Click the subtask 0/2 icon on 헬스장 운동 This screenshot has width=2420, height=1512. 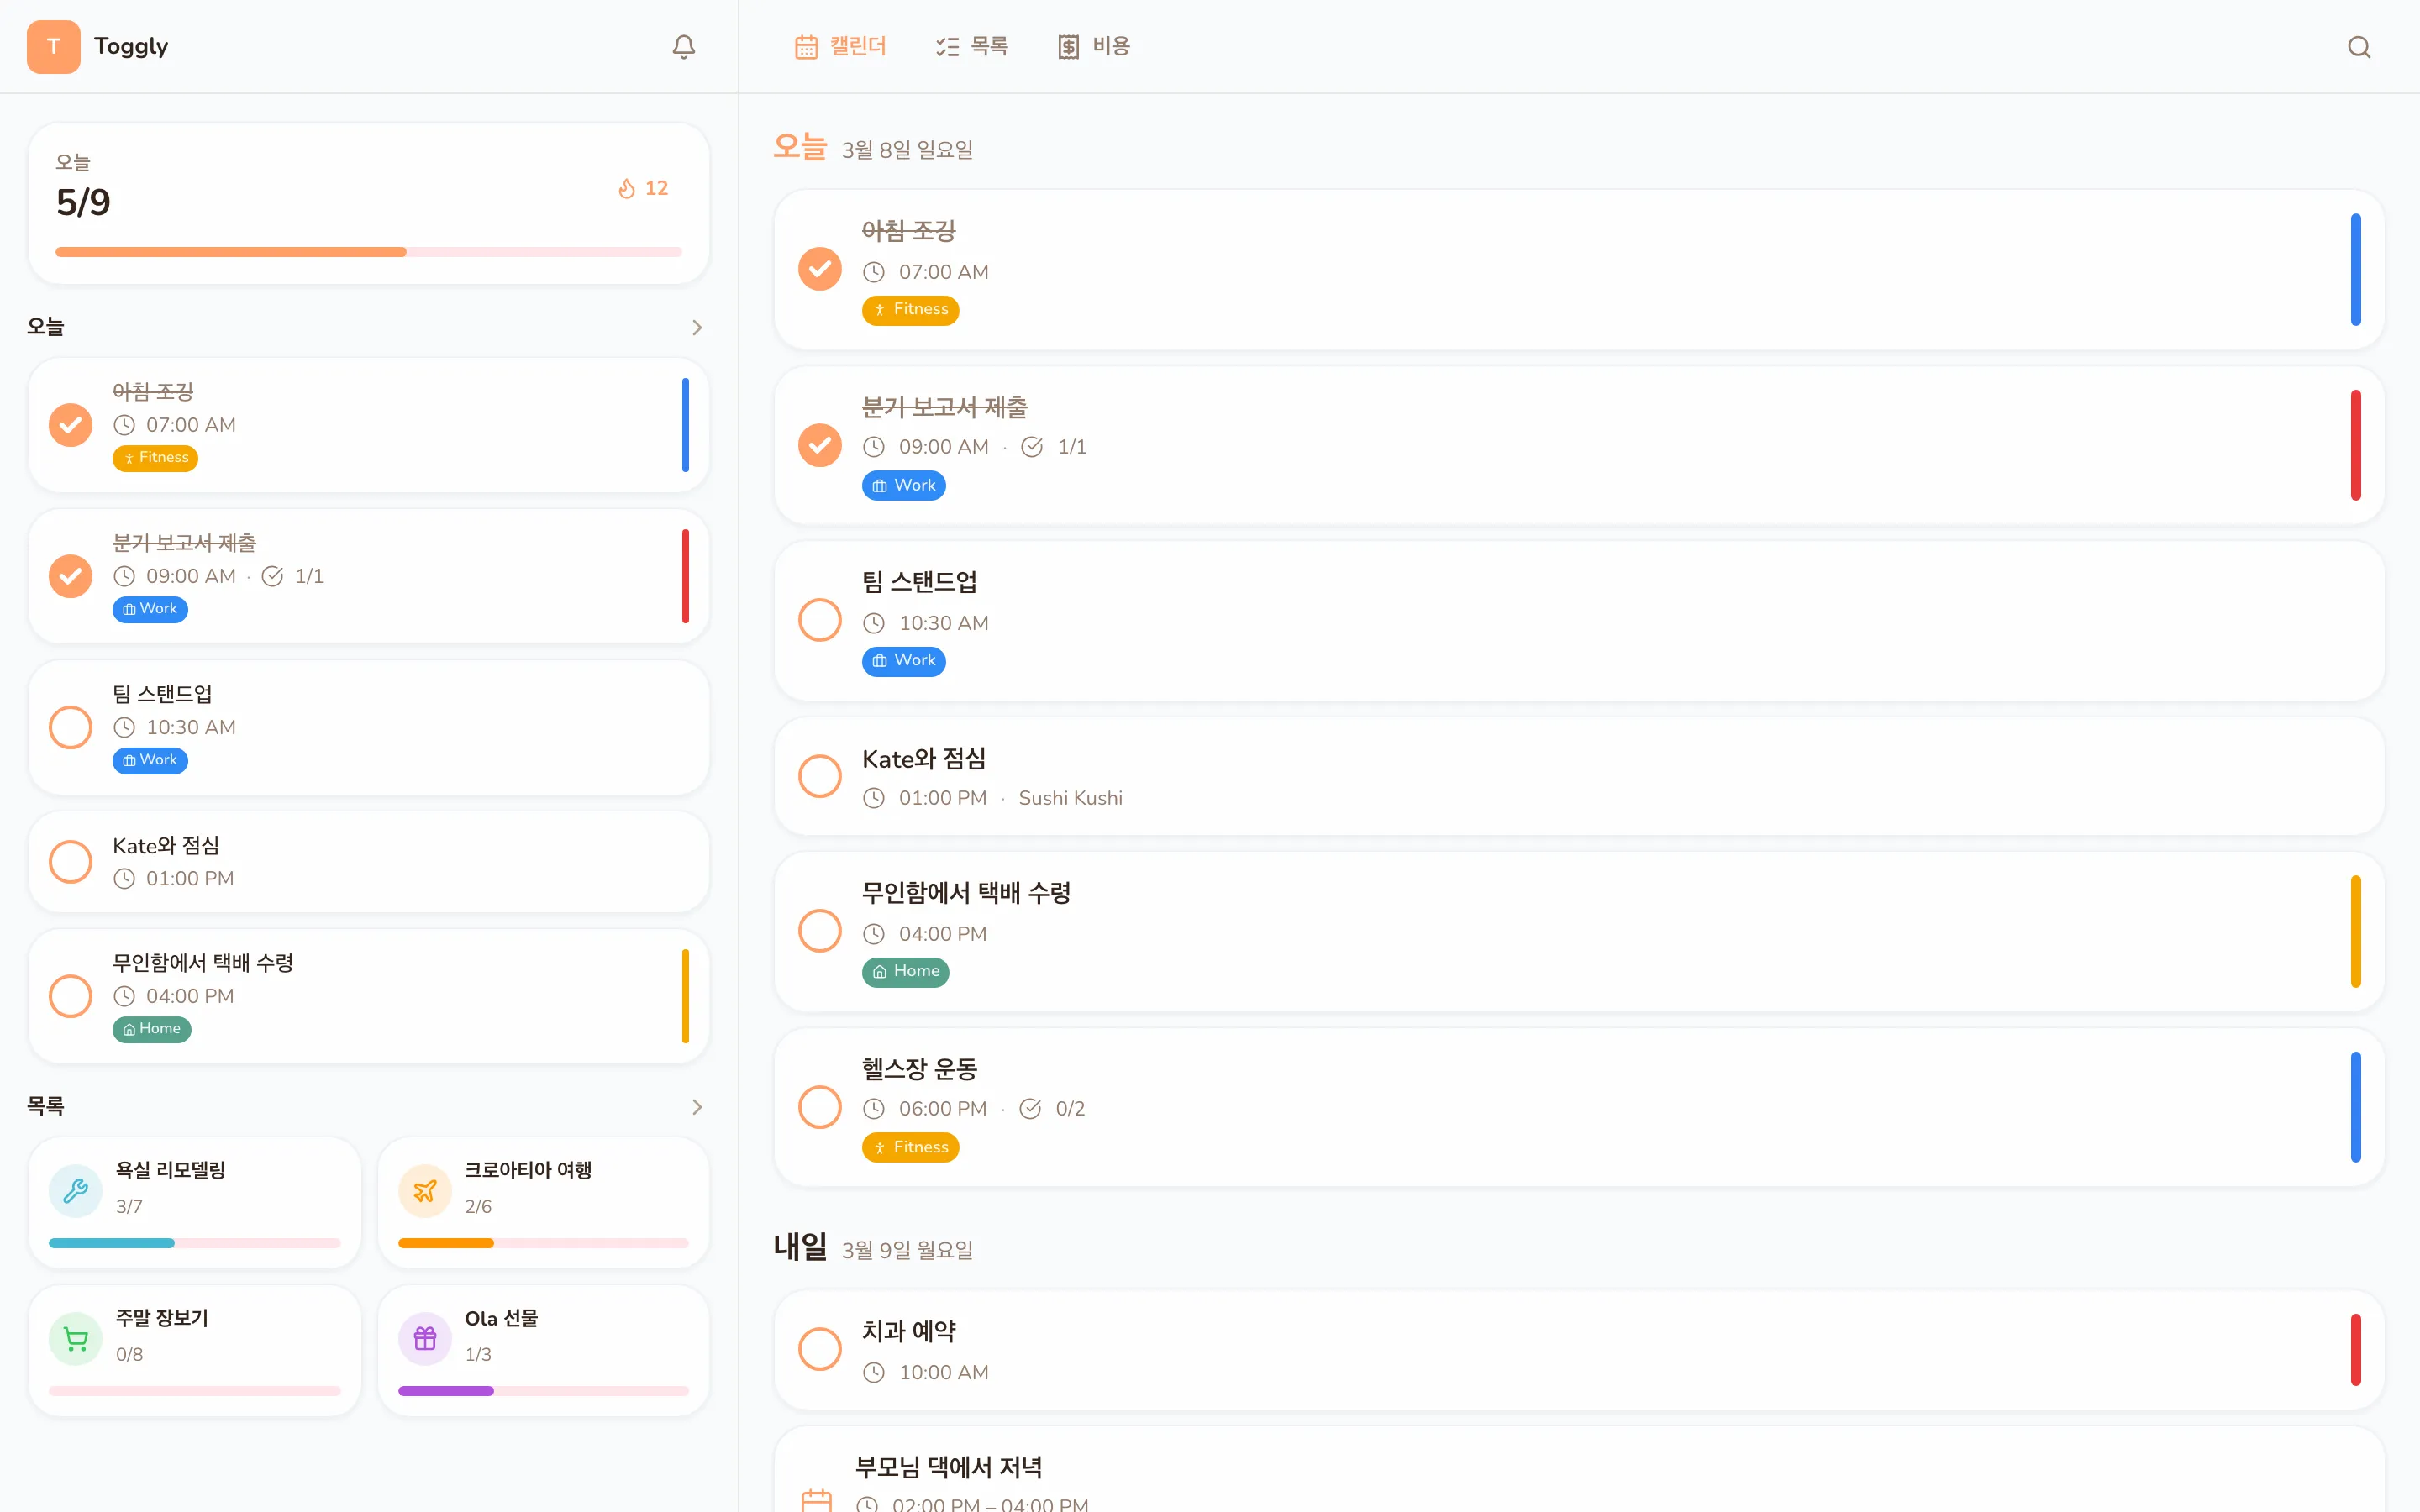point(1030,1109)
